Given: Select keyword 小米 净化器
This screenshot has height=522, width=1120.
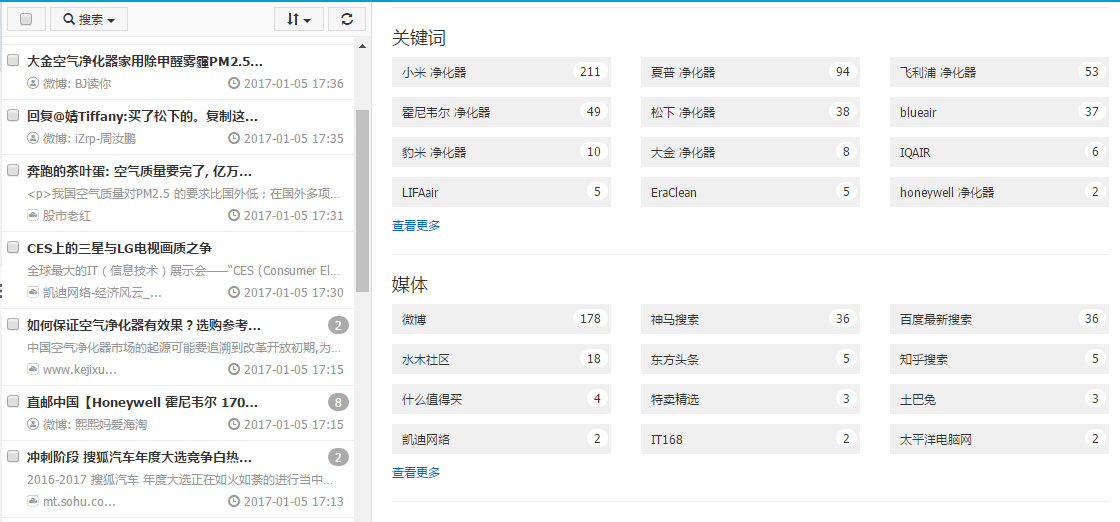Looking at the screenshot, I should click(x=501, y=72).
